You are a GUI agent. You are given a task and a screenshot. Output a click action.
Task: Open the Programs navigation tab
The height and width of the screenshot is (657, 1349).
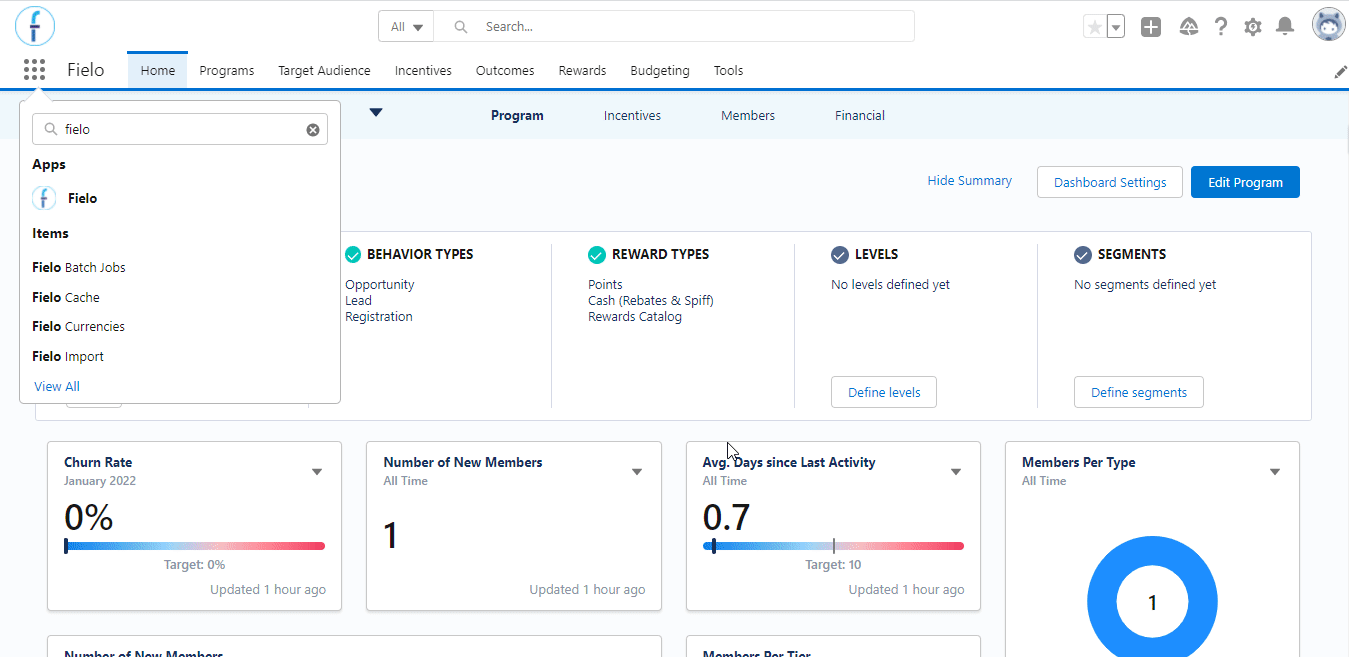tap(227, 70)
